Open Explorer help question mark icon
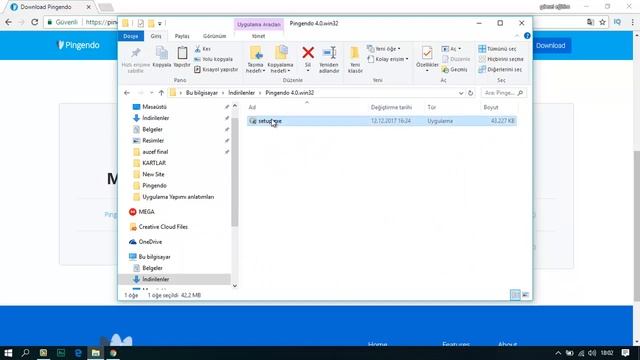This screenshot has height=360, width=640. tap(527, 36)
